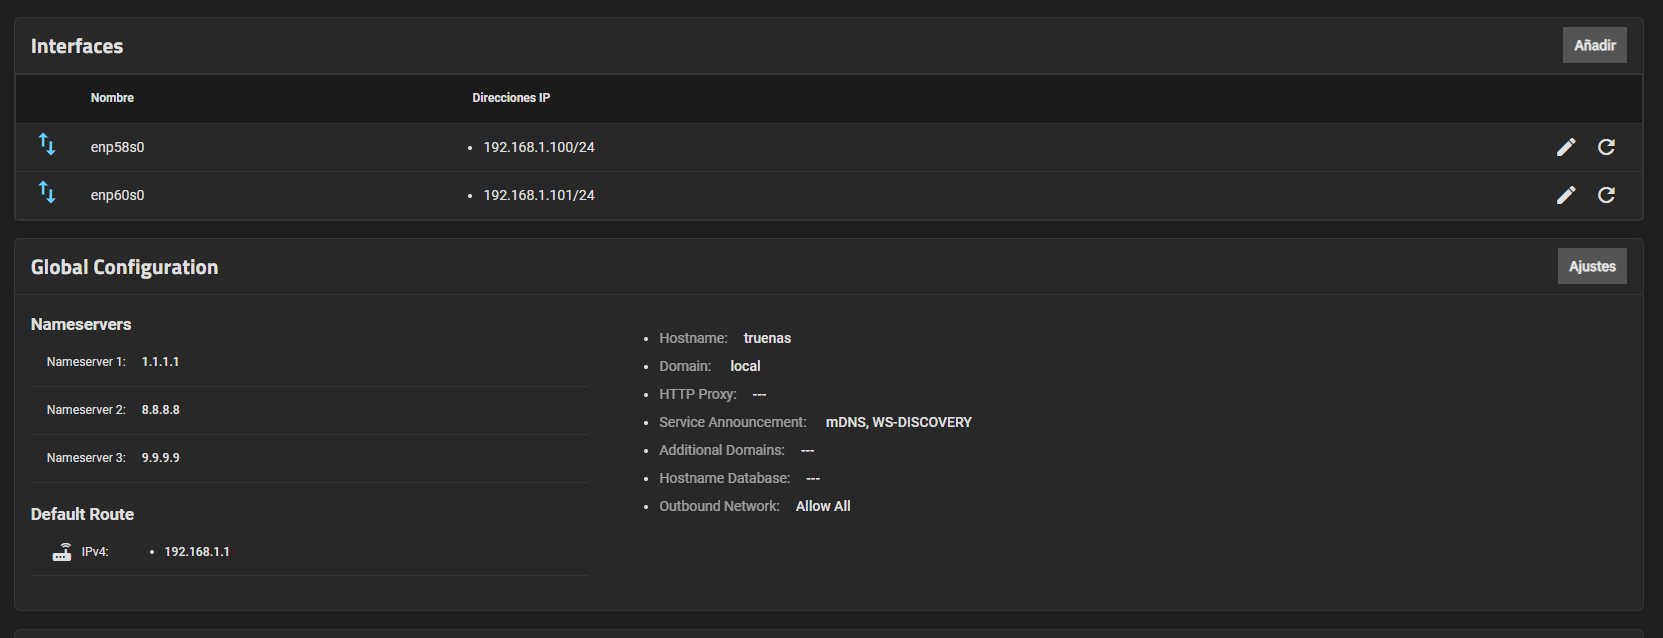Click the Global Configuration heading

(x=124, y=267)
